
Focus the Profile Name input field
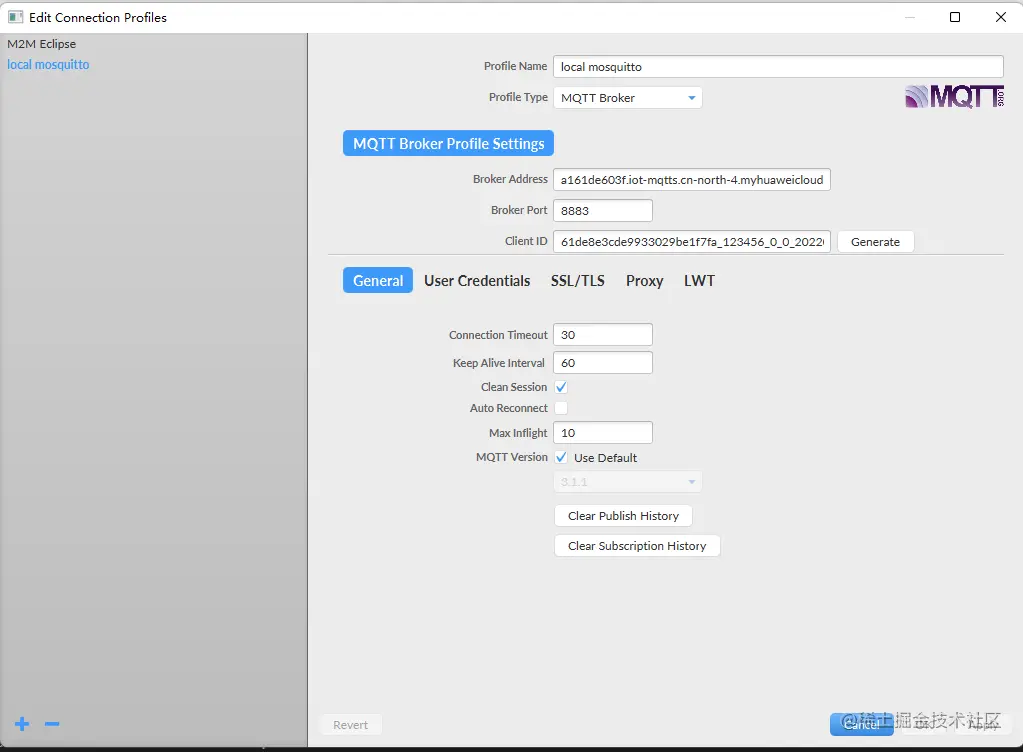click(778, 67)
